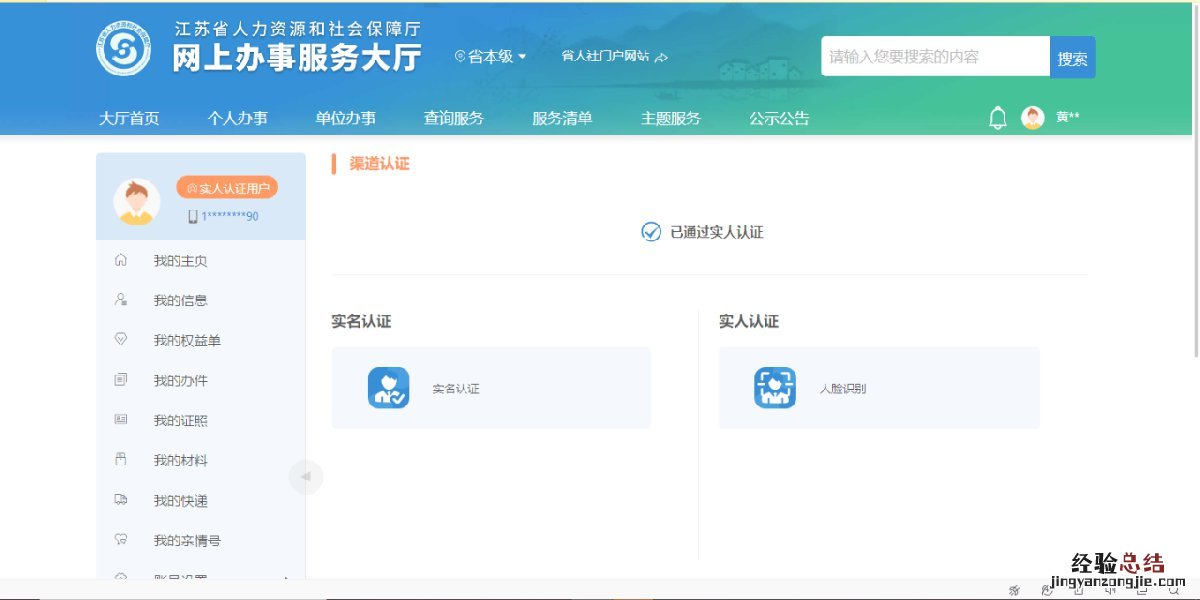1200x600 pixels.
Task: Click the site logo emblem
Action: click(x=123, y=48)
